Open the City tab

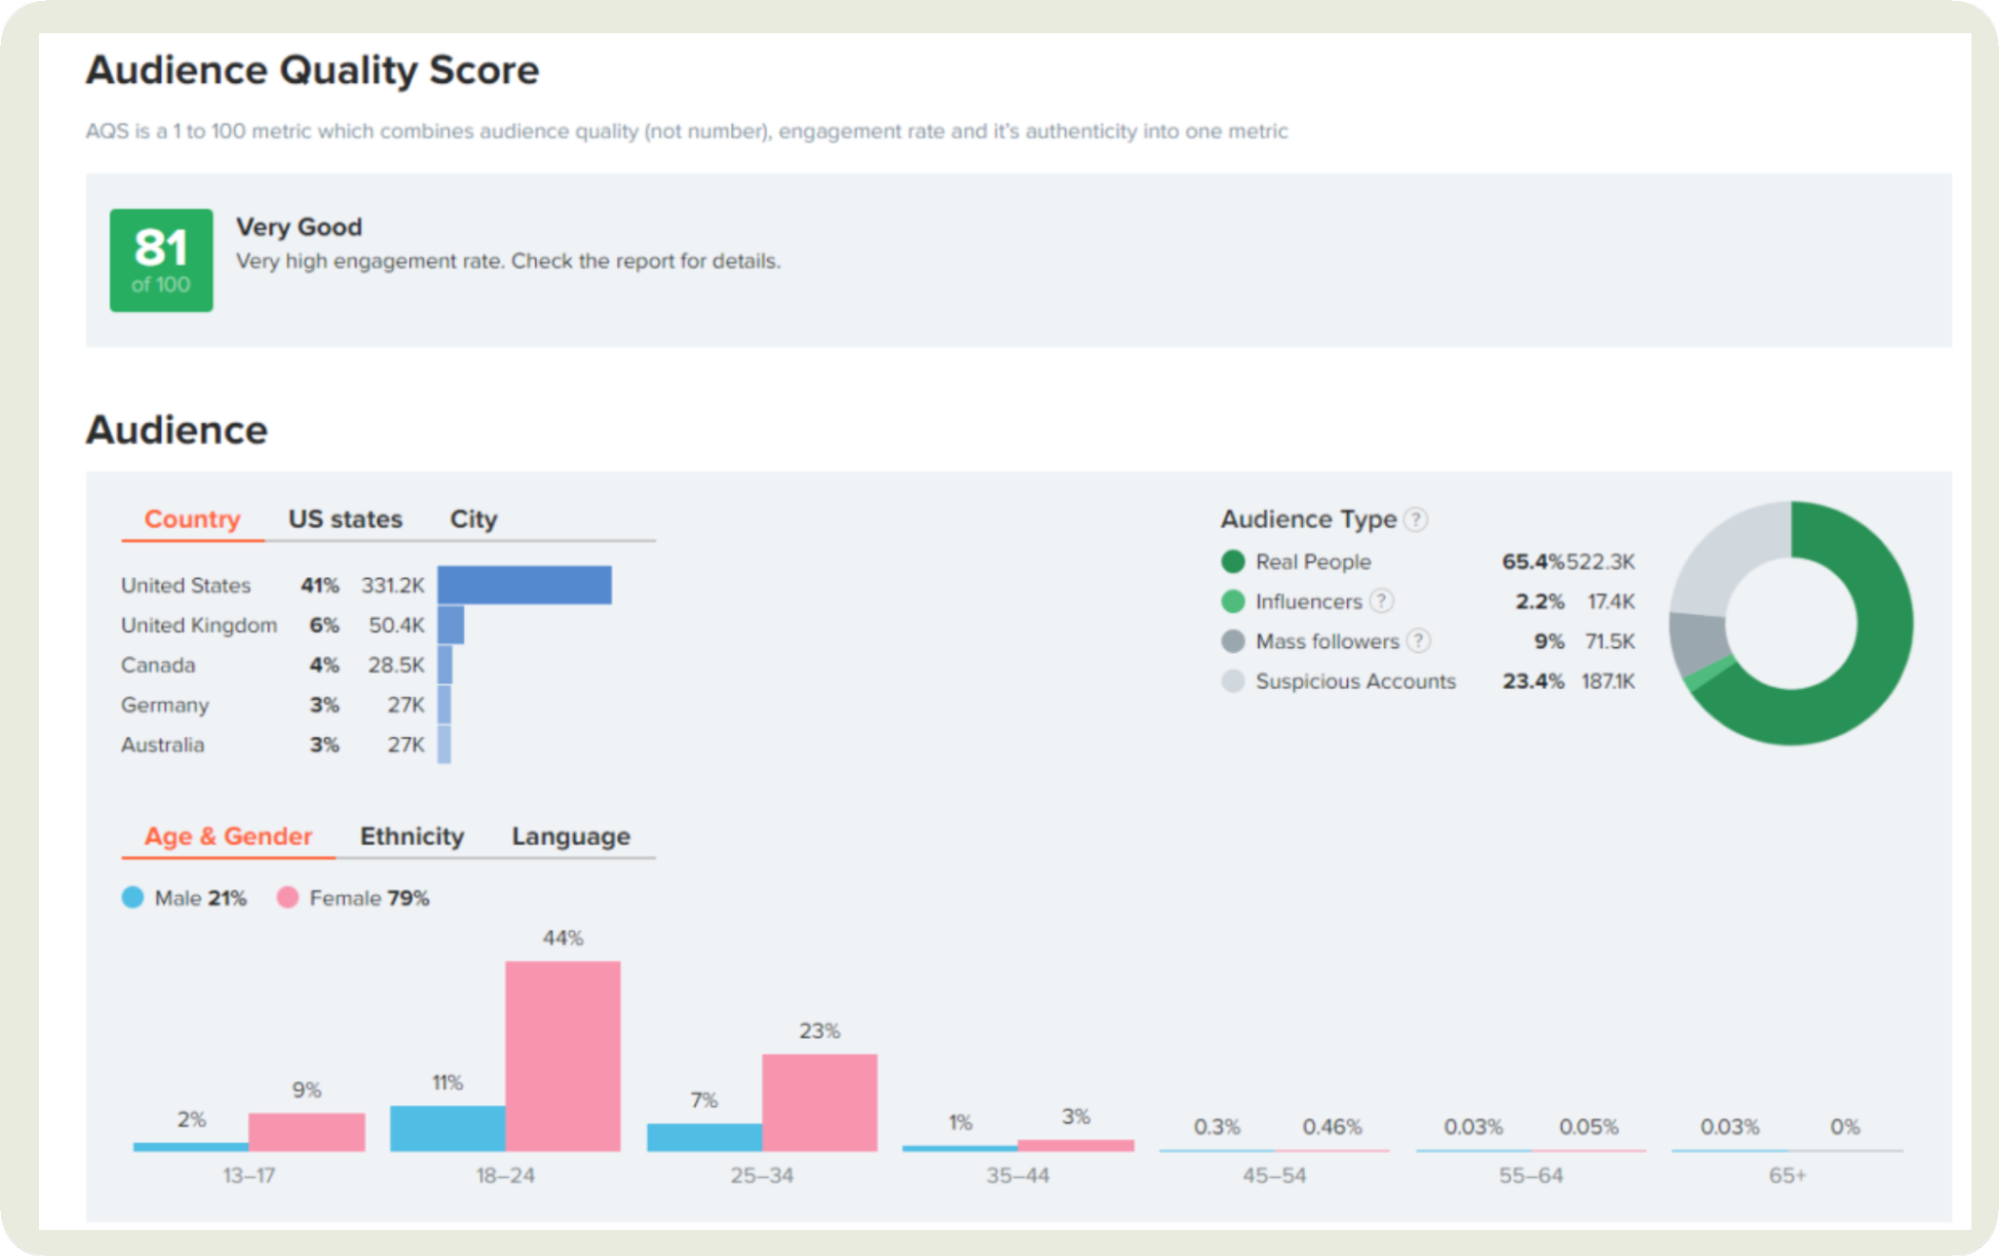(473, 519)
